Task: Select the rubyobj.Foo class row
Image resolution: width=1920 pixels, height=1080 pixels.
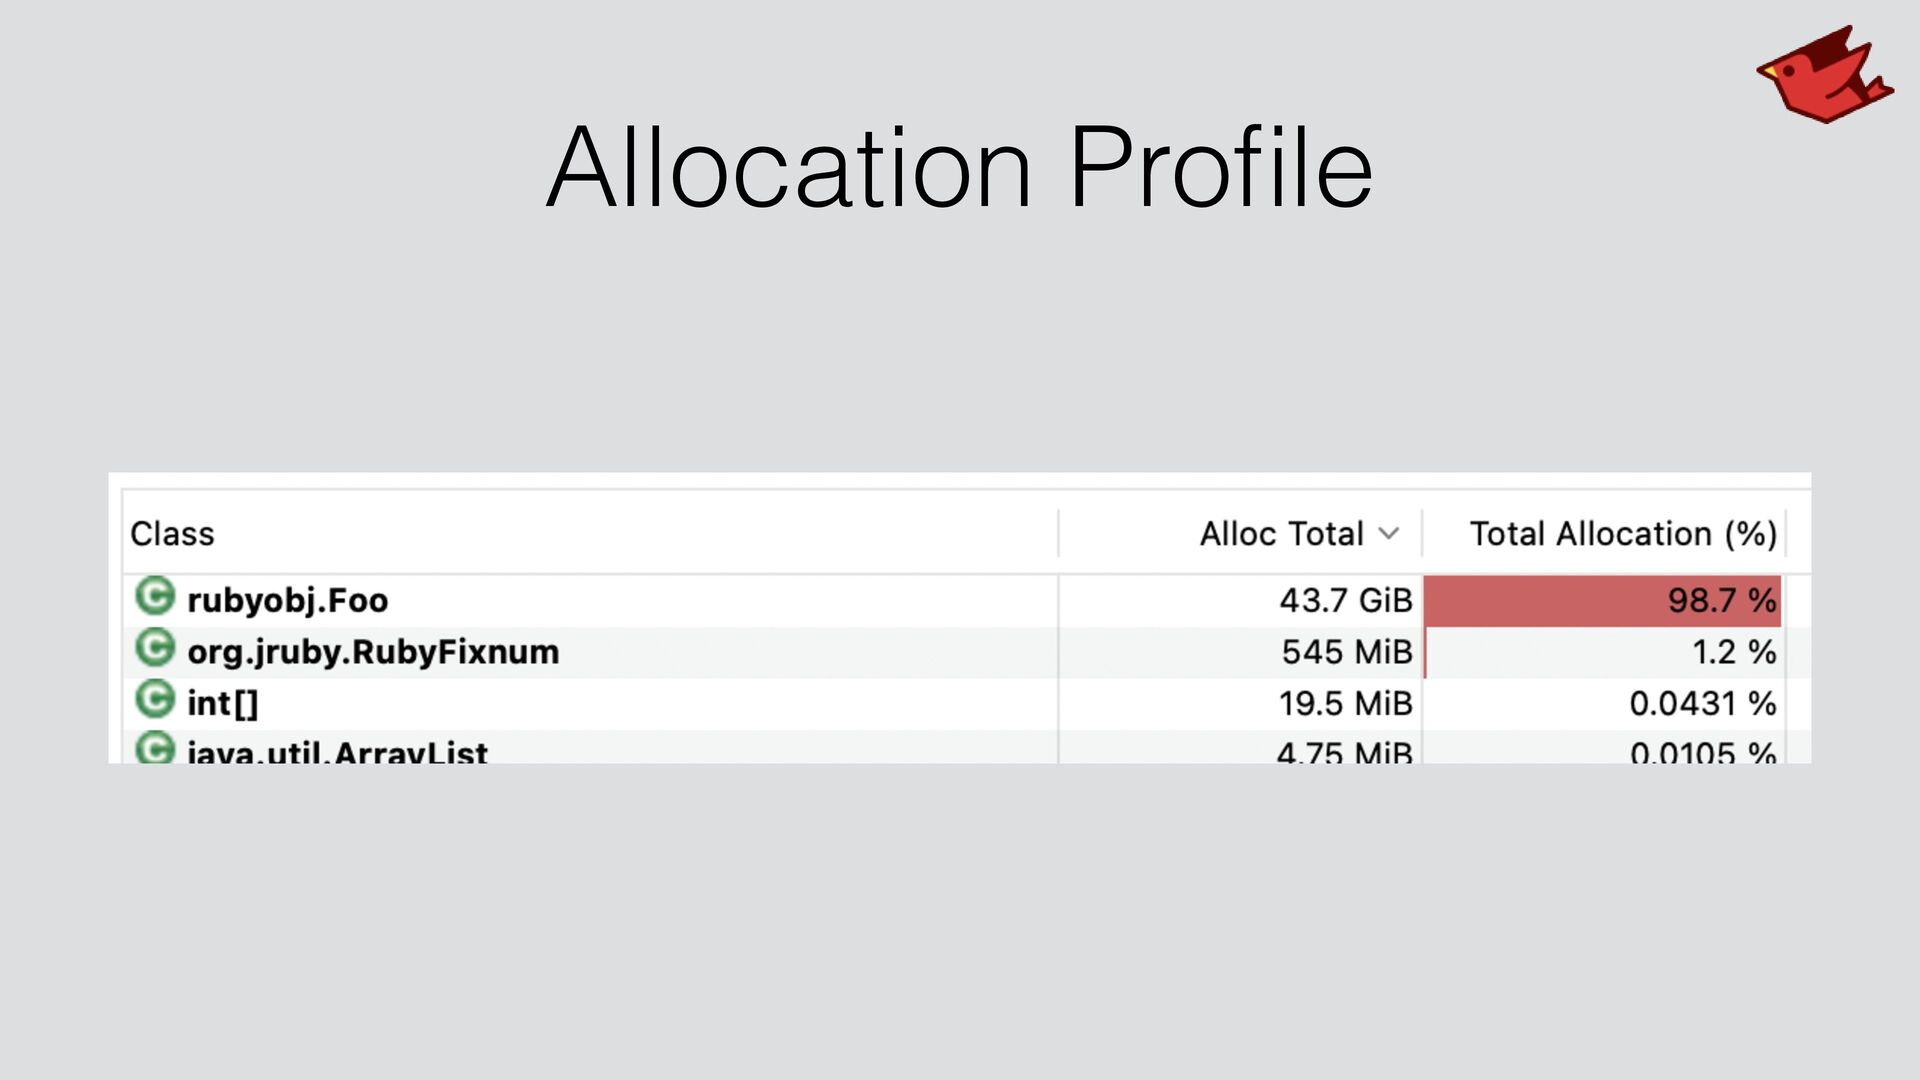Action: (x=288, y=601)
